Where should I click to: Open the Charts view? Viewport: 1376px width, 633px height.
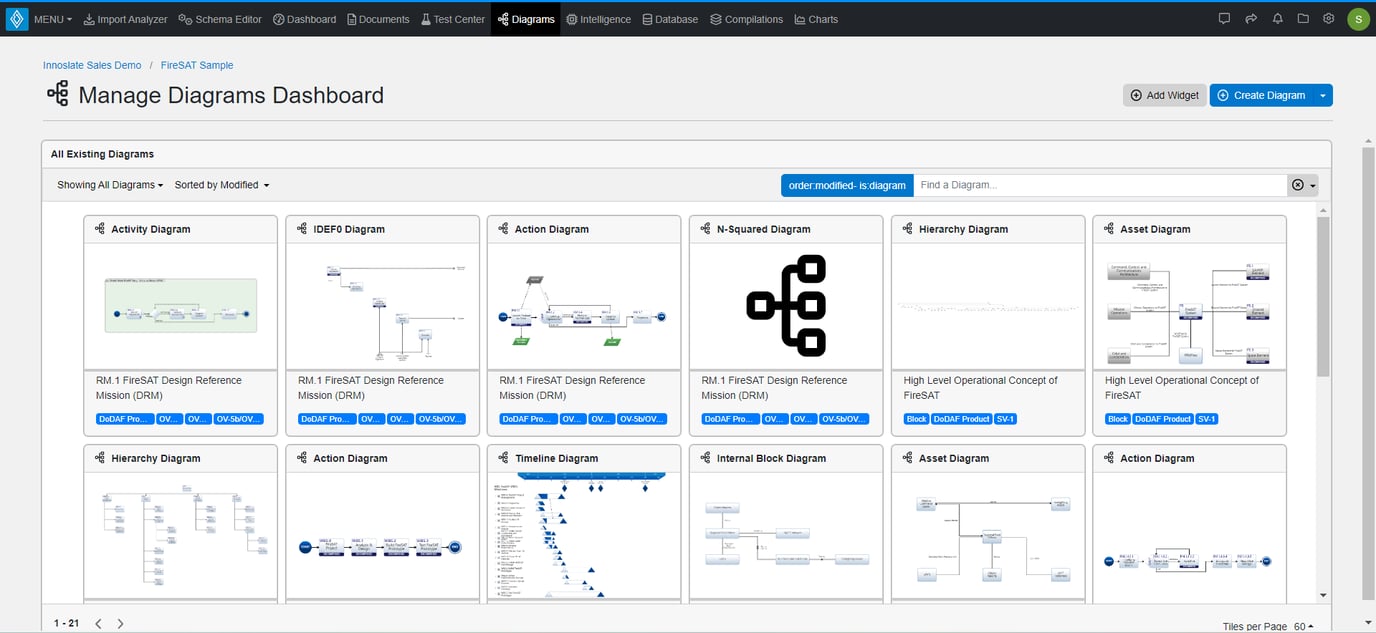[815, 18]
